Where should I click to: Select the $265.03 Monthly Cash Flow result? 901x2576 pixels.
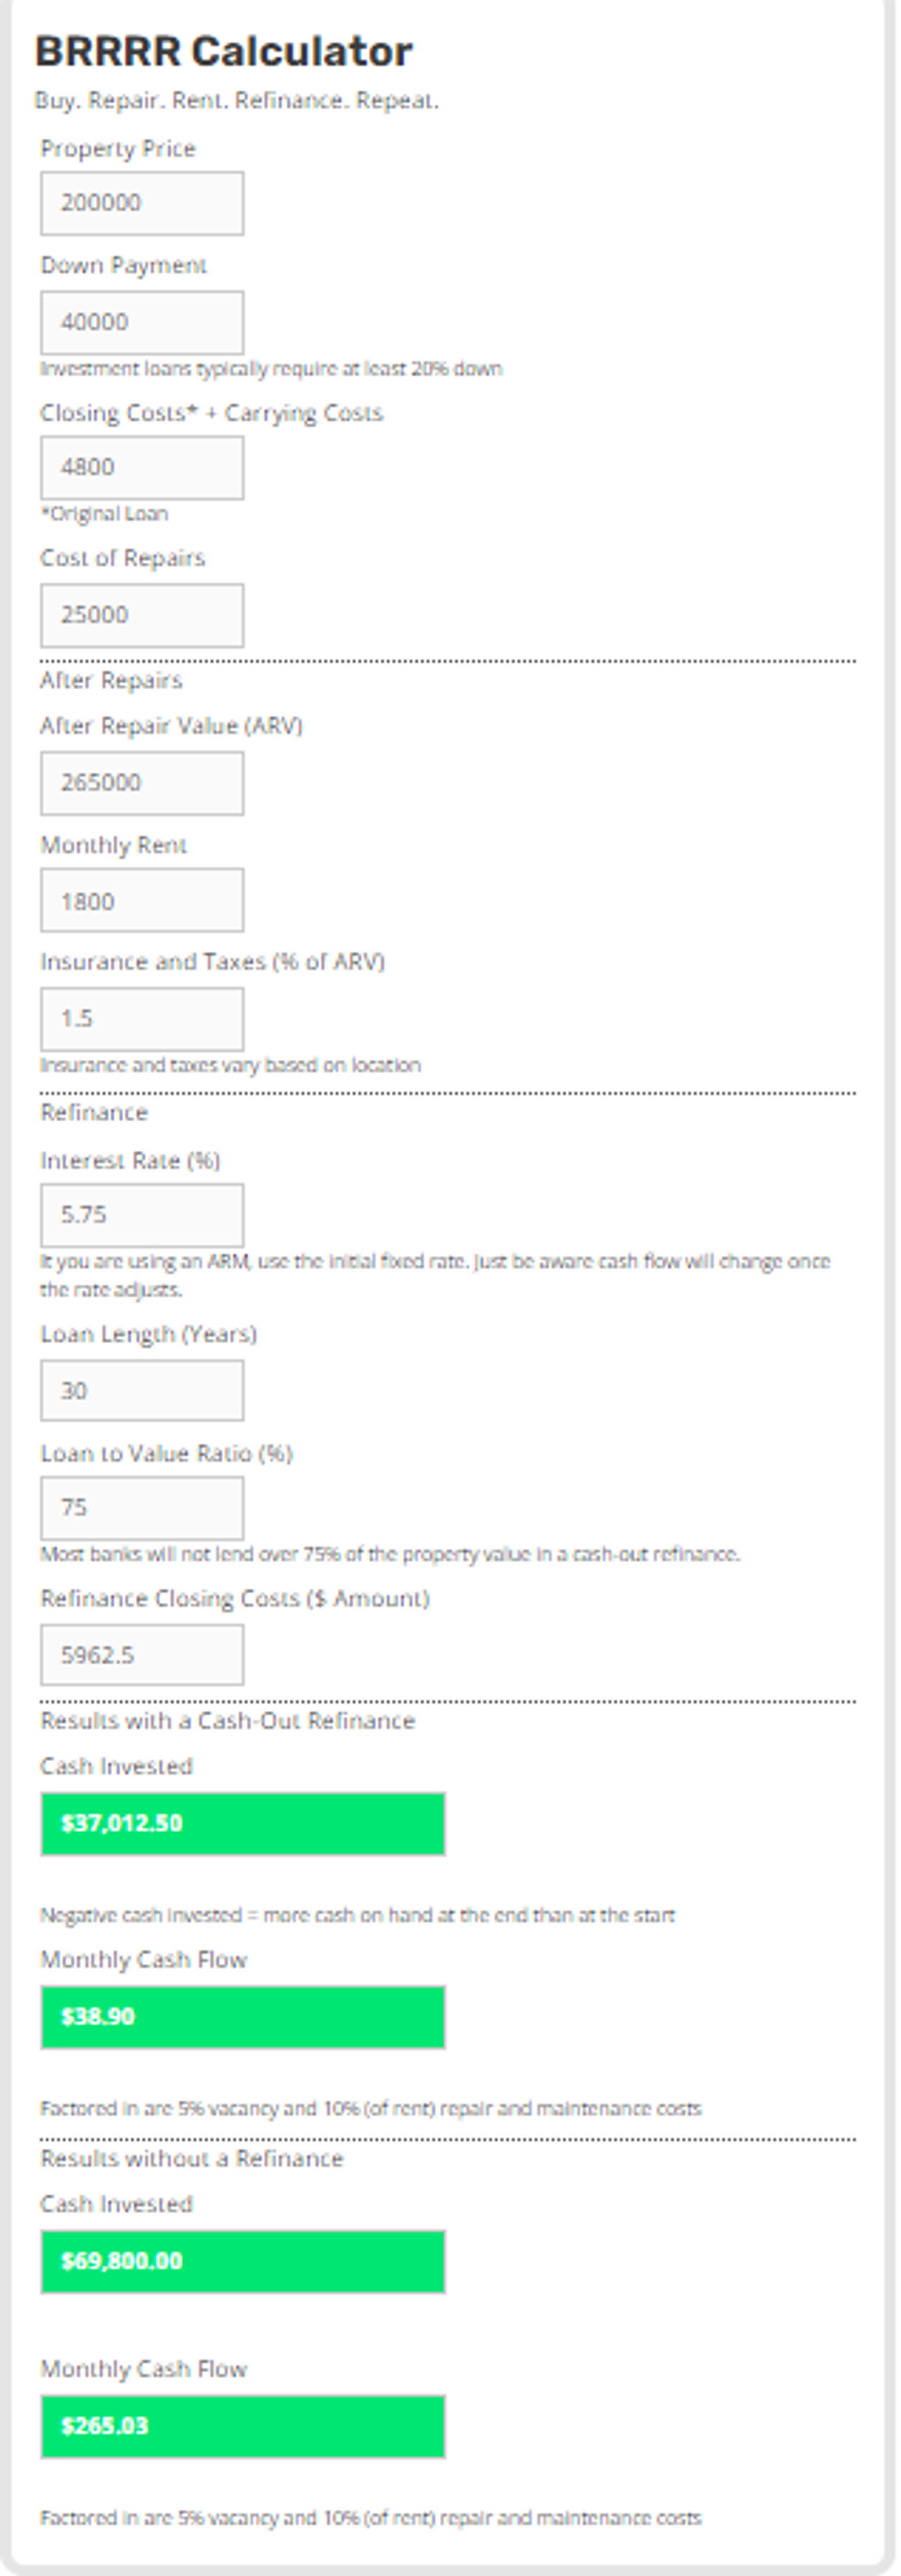tap(243, 2426)
